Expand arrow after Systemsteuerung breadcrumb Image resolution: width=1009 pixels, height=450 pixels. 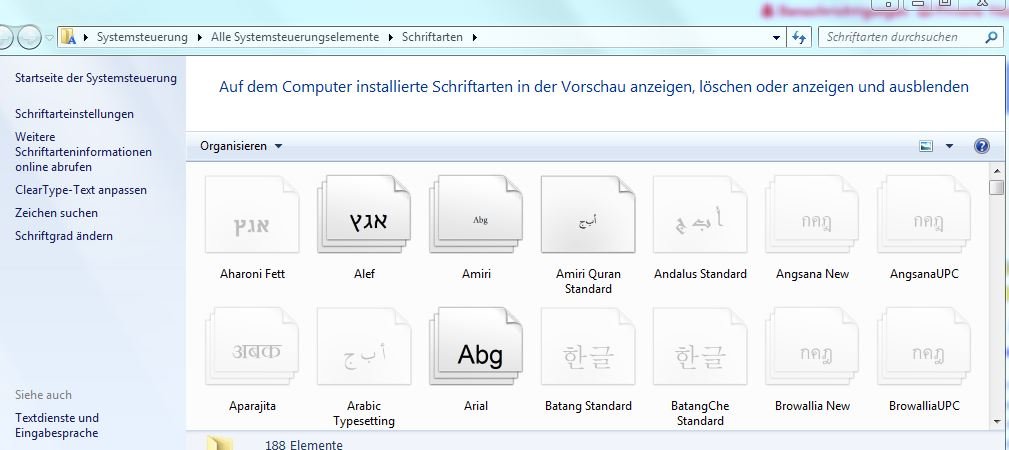(x=199, y=37)
